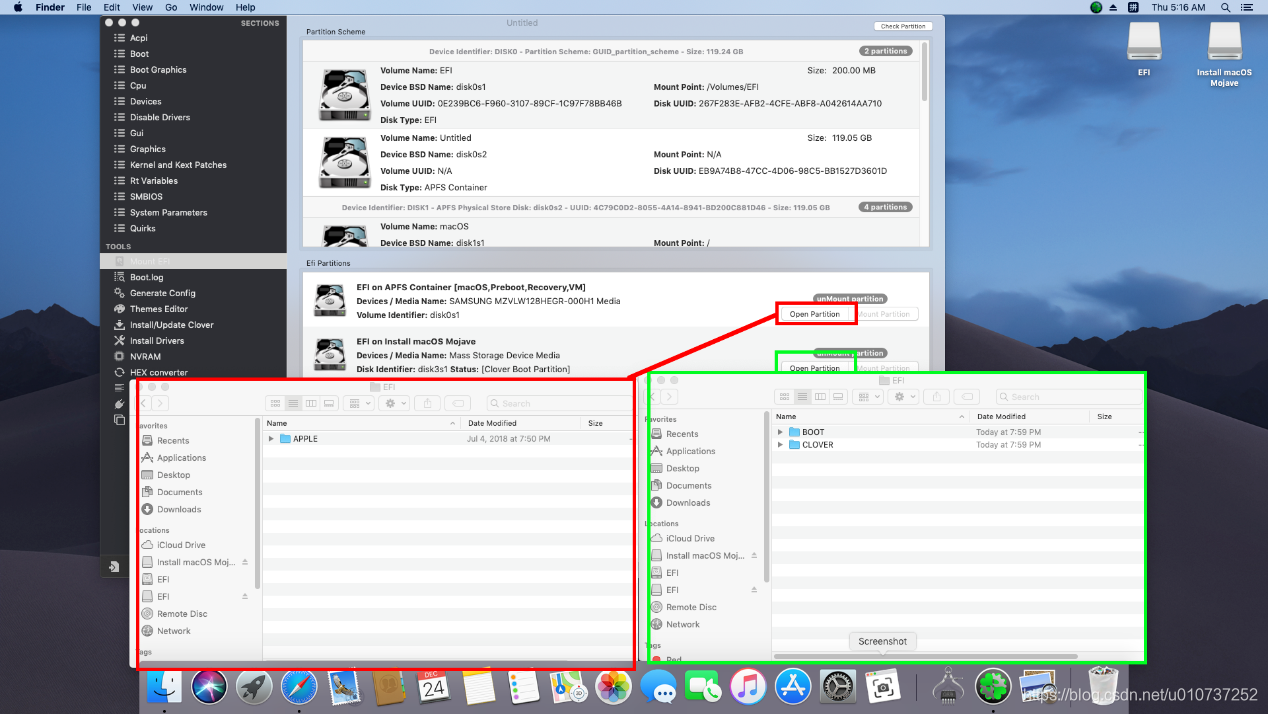The height and width of the screenshot is (714, 1268).
Task: Open the Edit menu
Action: pos(112,7)
